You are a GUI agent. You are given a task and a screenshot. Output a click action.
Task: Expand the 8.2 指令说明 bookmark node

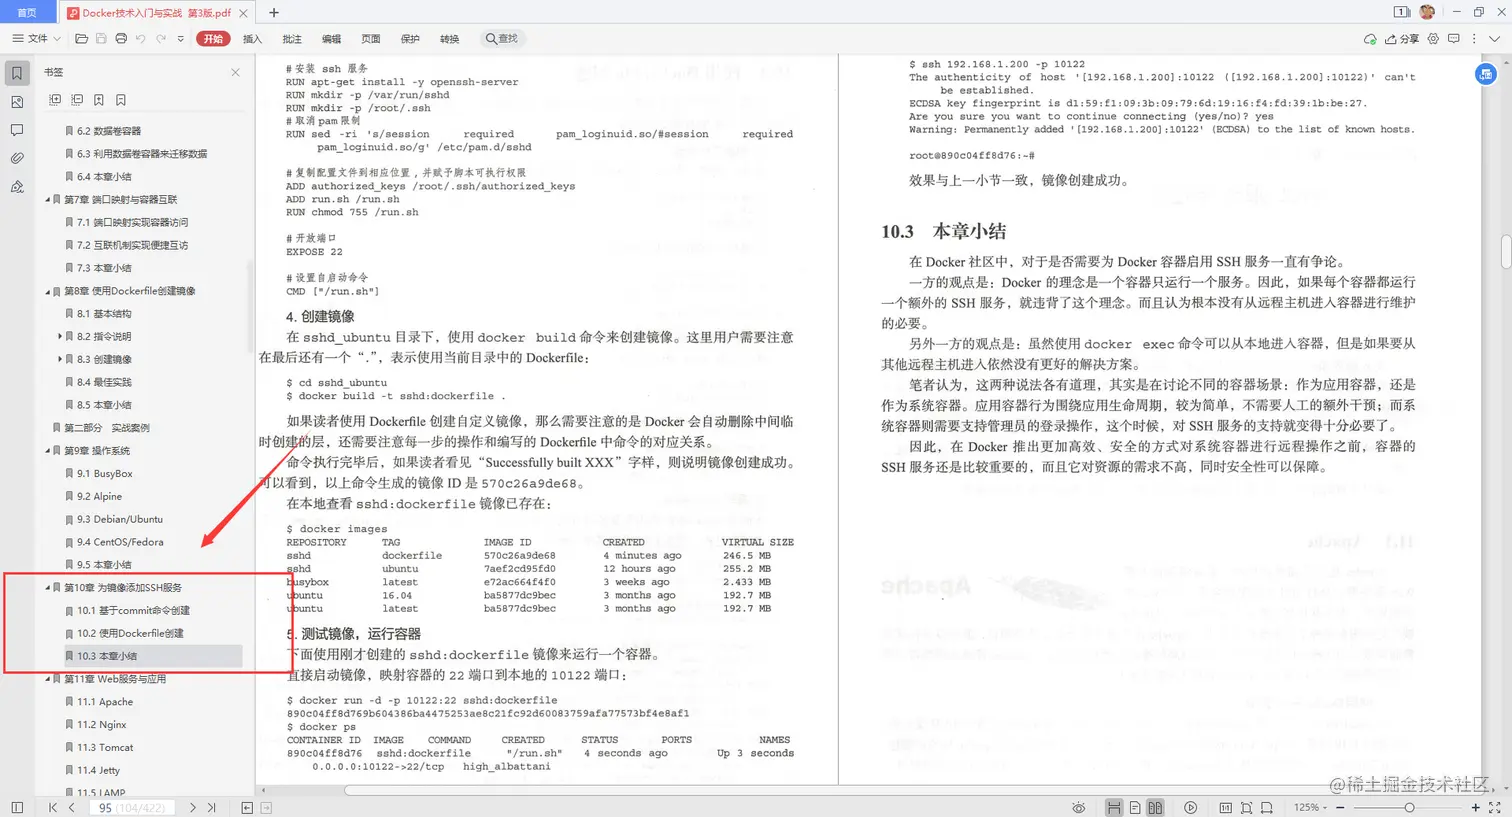point(57,336)
